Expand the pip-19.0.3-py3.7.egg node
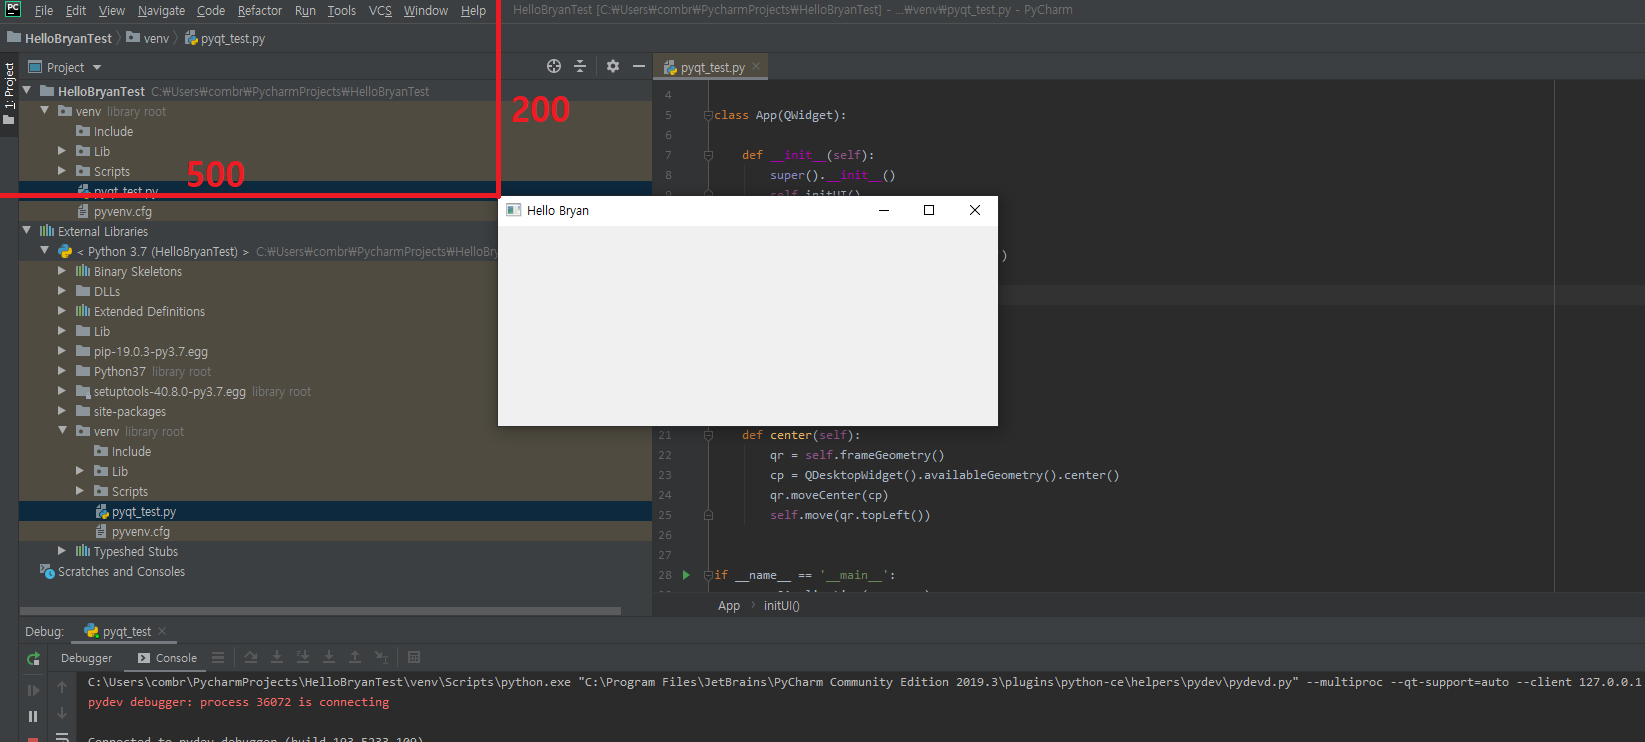The height and width of the screenshot is (742, 1645). click(x=62, y=351)
